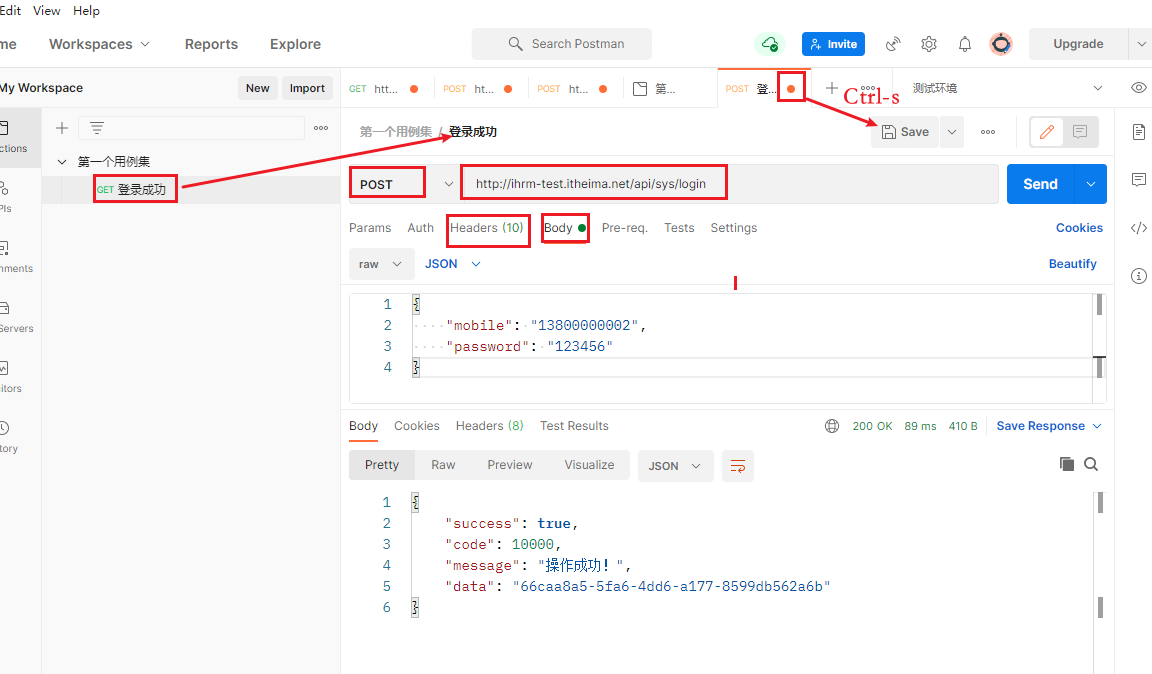The image size is (1152, 674).
Task: Click the New button in My Workspace
Action: (x=257, y=88)
